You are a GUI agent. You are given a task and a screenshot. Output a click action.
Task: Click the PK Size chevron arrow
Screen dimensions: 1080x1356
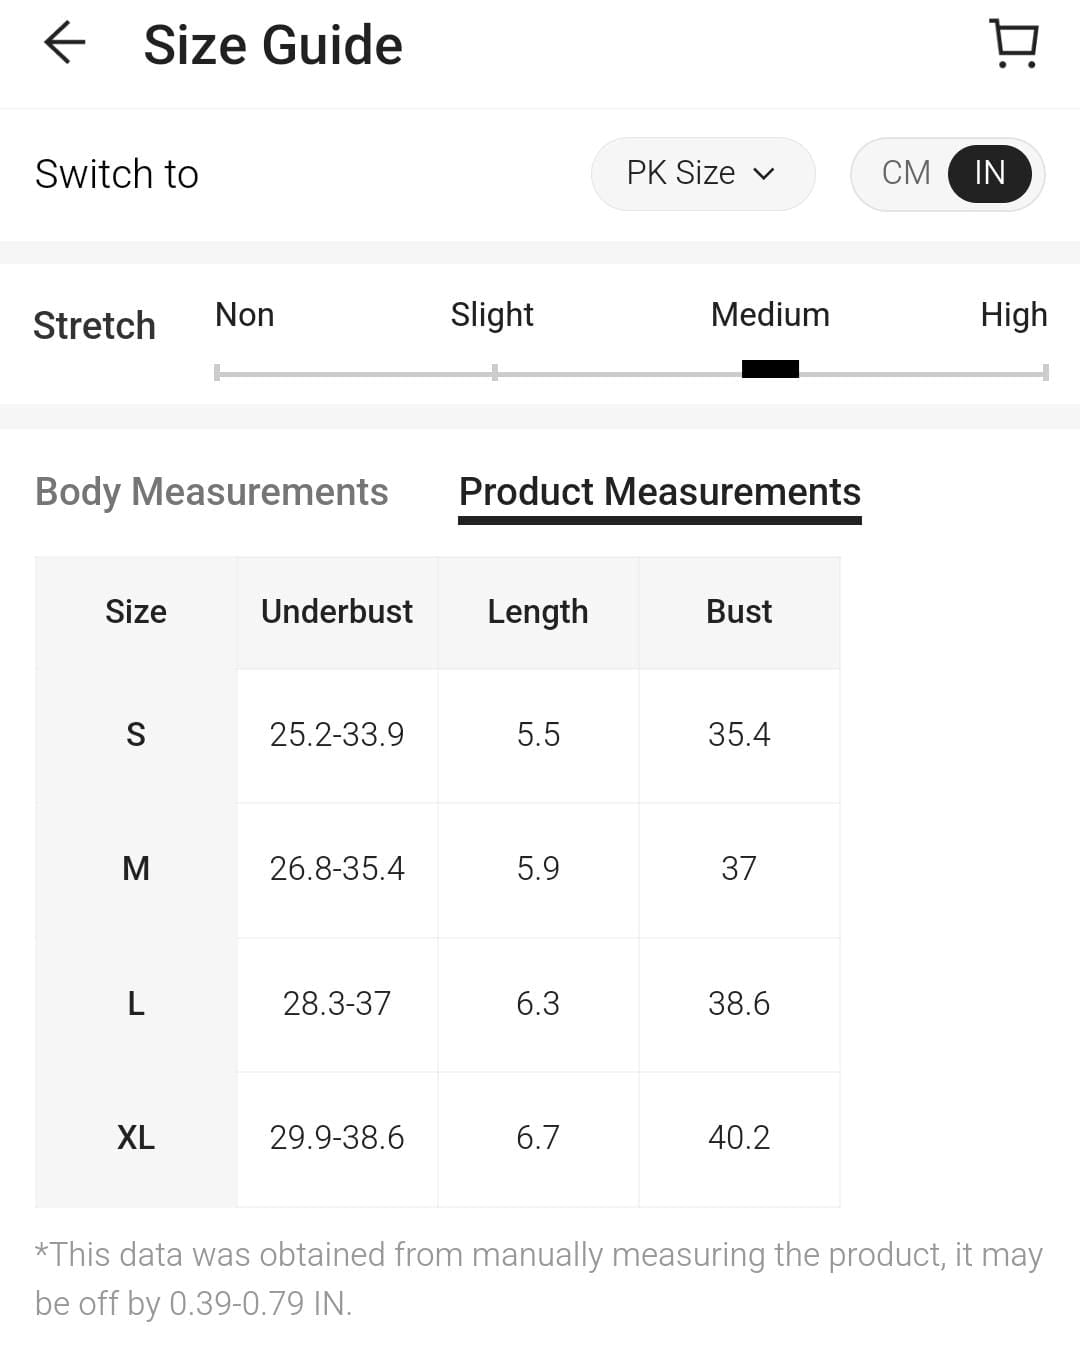pos(764,174)
